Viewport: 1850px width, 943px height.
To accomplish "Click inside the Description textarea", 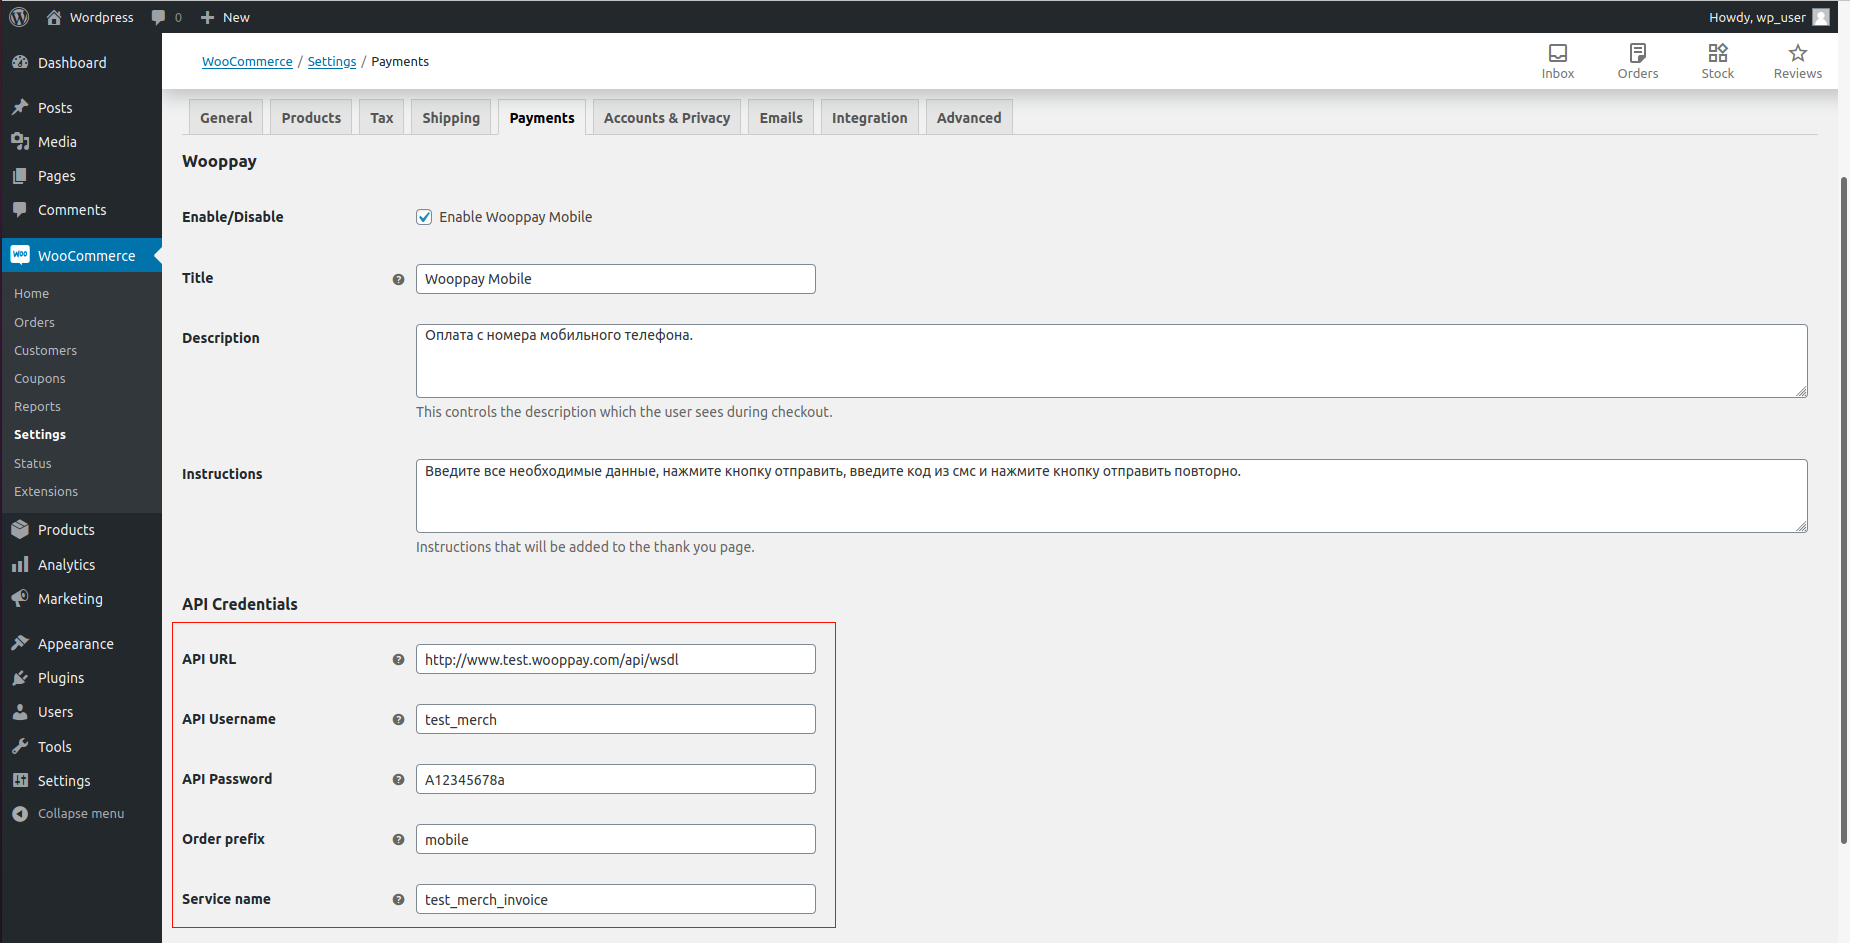I will pos(1112,361).
